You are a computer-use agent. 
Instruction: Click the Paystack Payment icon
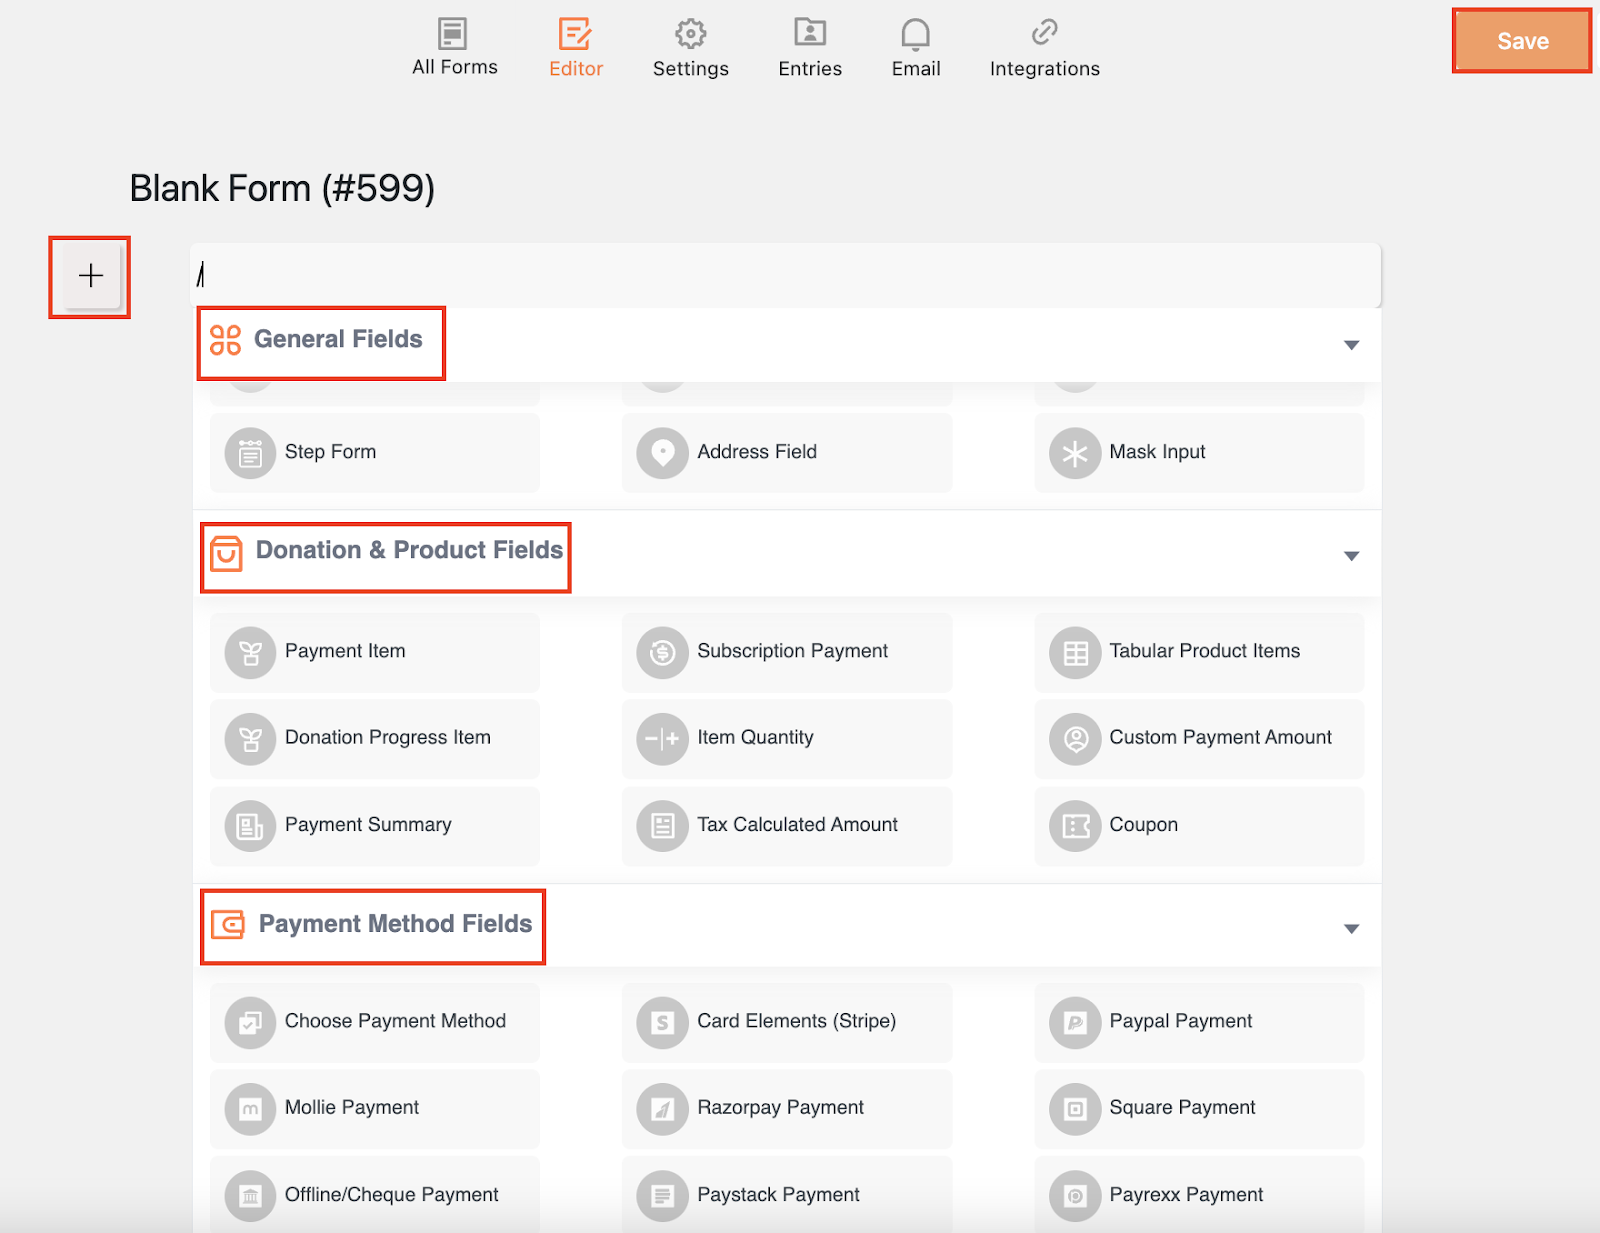[662, 1196]
